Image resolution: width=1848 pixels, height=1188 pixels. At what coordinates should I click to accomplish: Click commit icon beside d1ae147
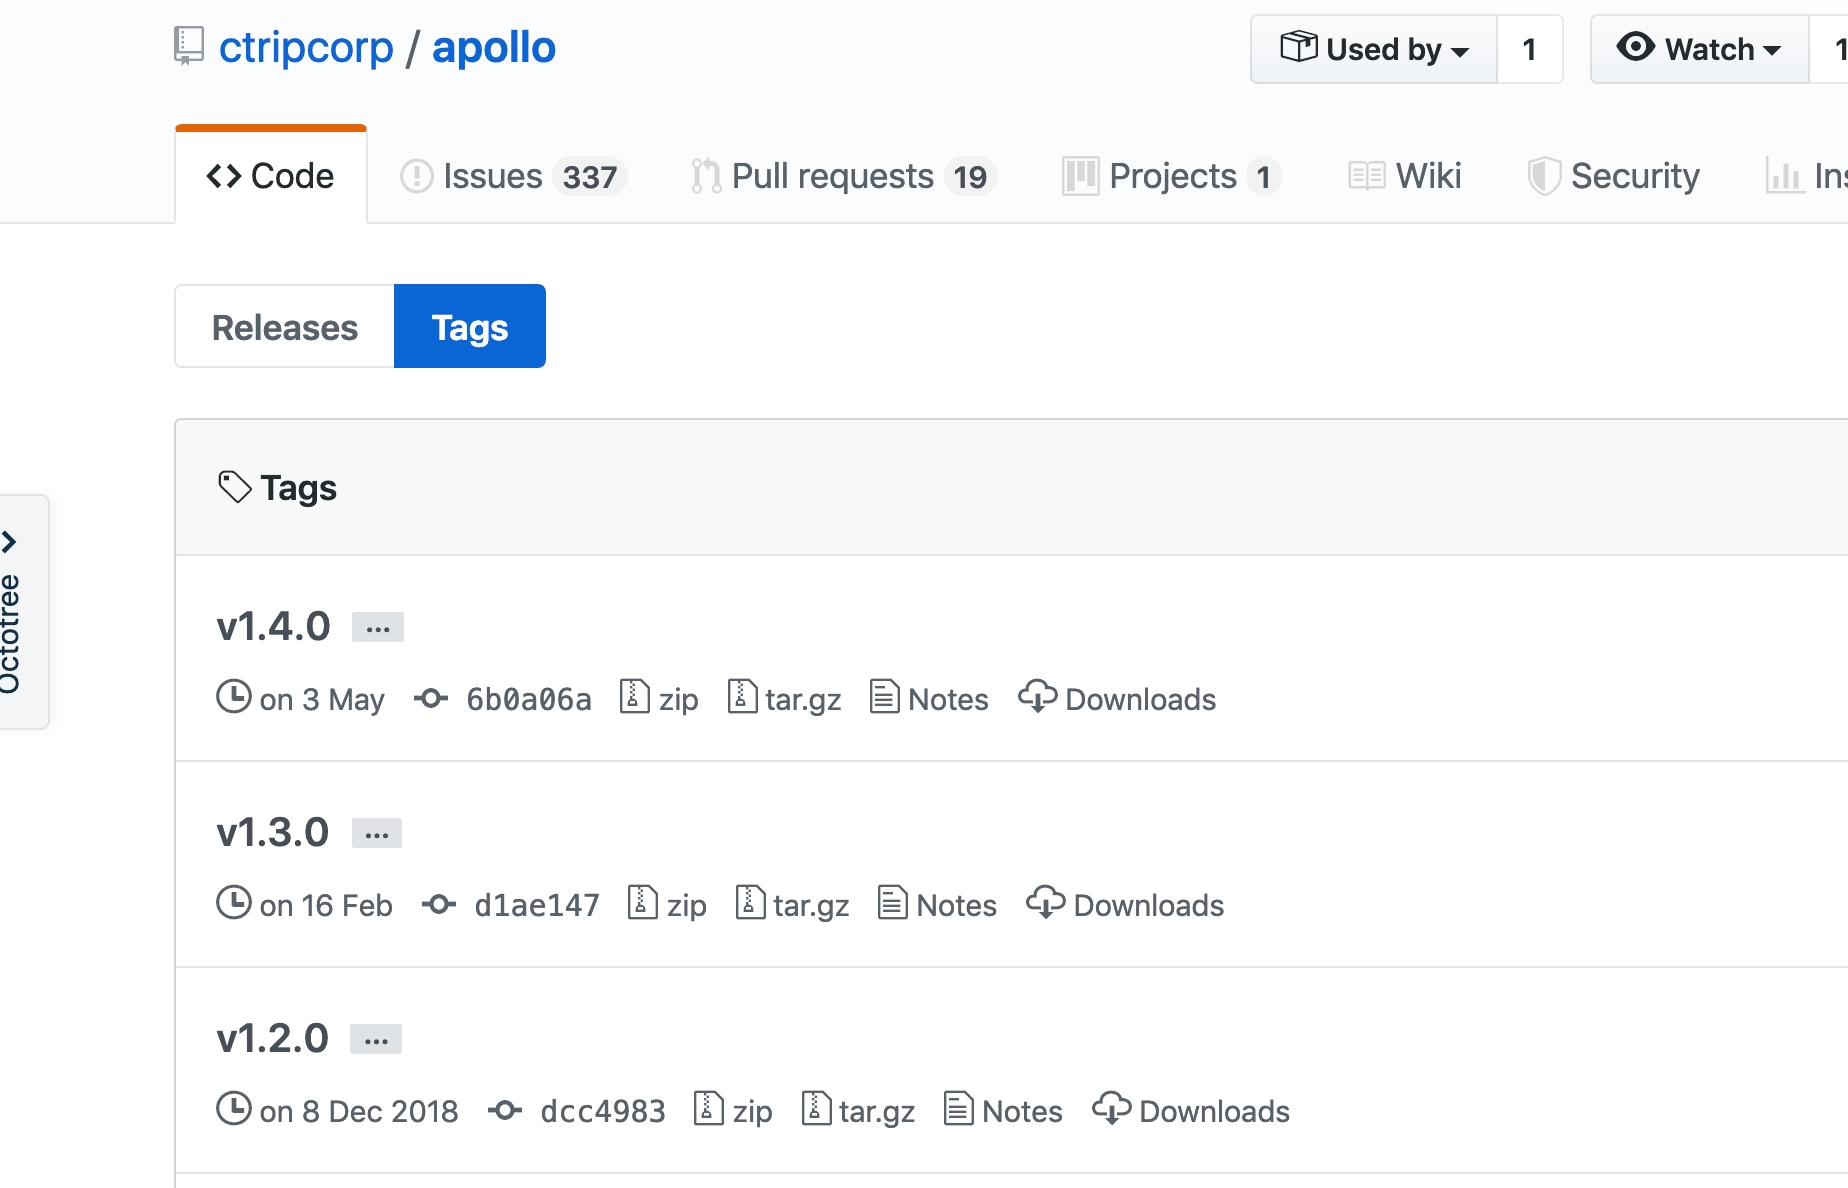point(439,904)
